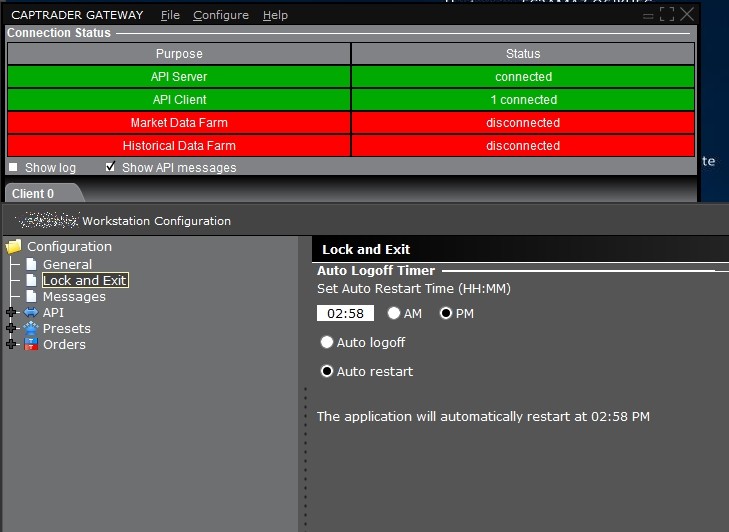Click the Historical Data Farm cell
Screen dimensions: 729x532
click(179, 146)
